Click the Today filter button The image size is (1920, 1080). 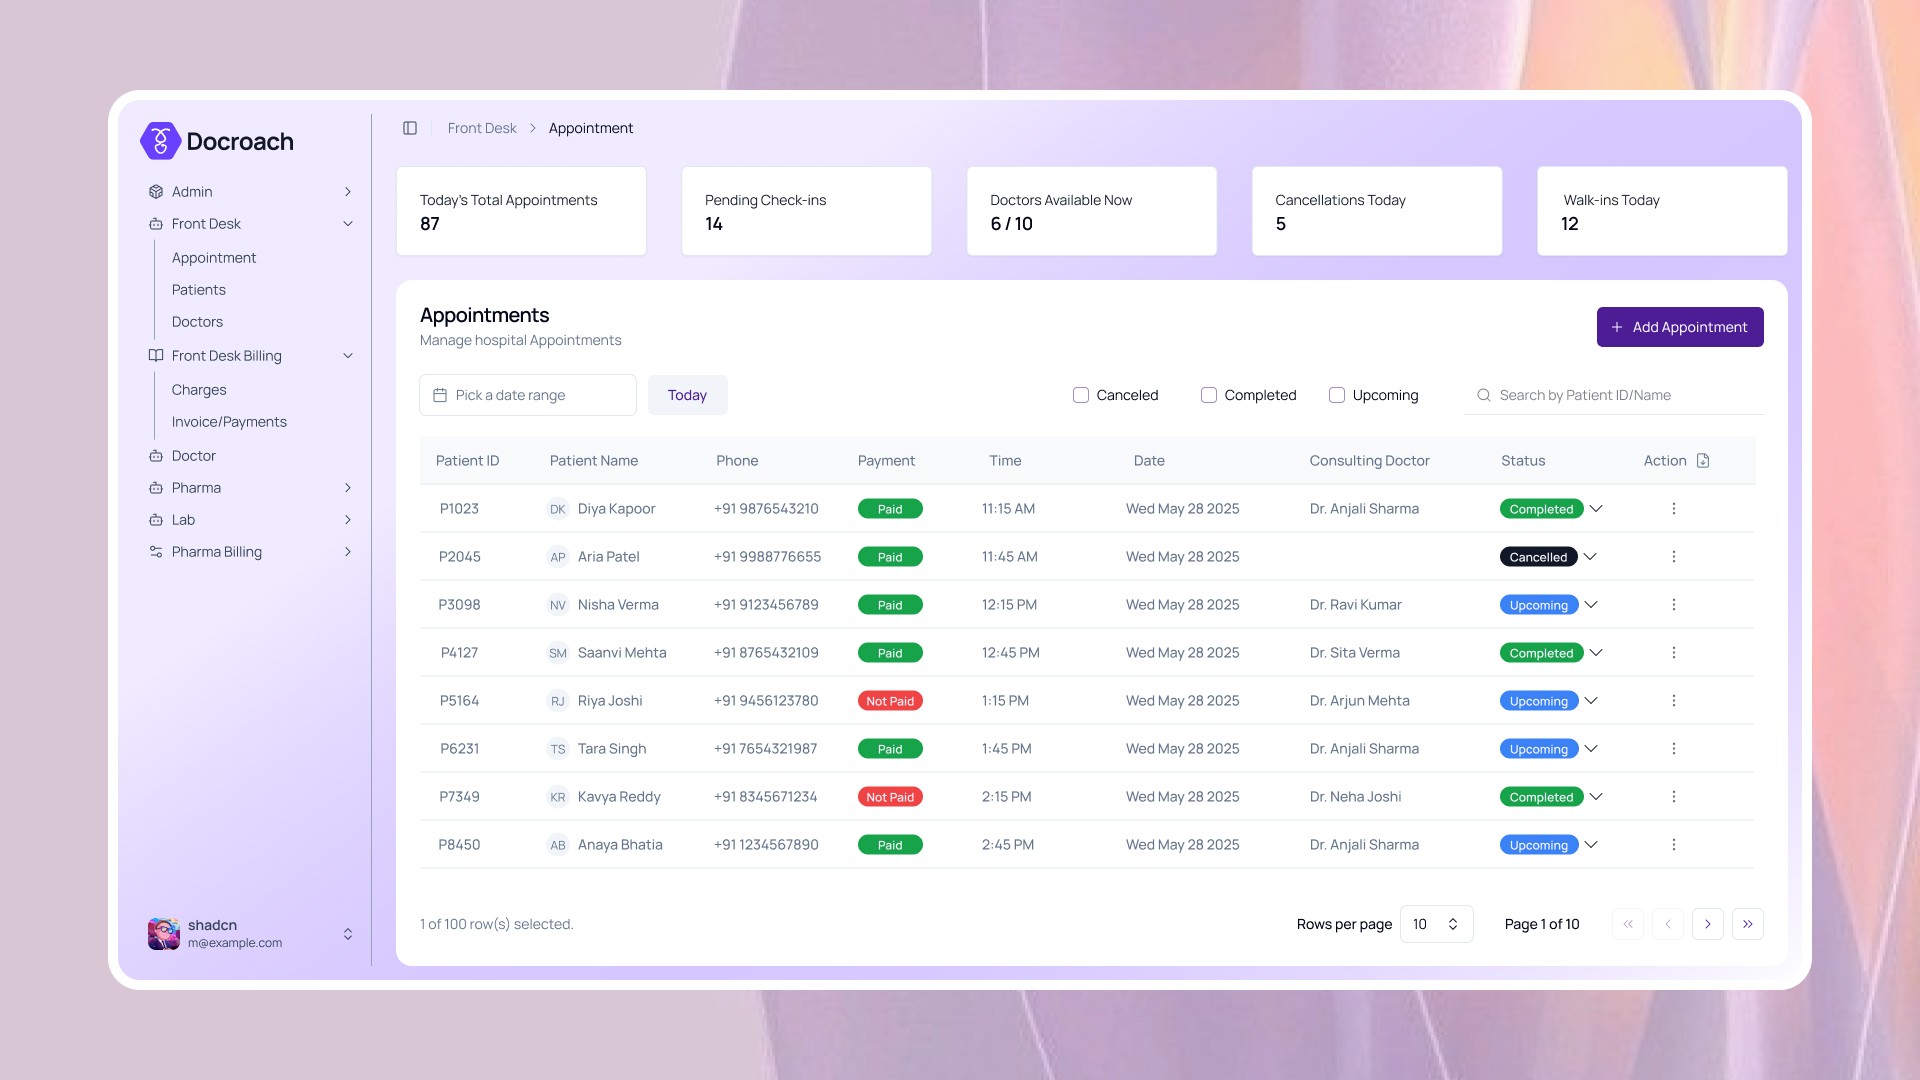[687, 395]
